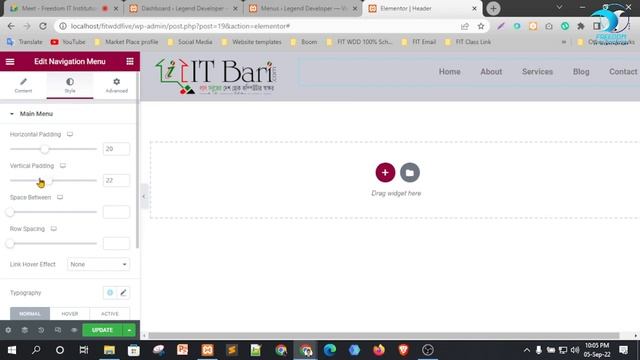640x360 pixels.
Task: Switch to the Style tab
Action: click(x=70, y=85)
